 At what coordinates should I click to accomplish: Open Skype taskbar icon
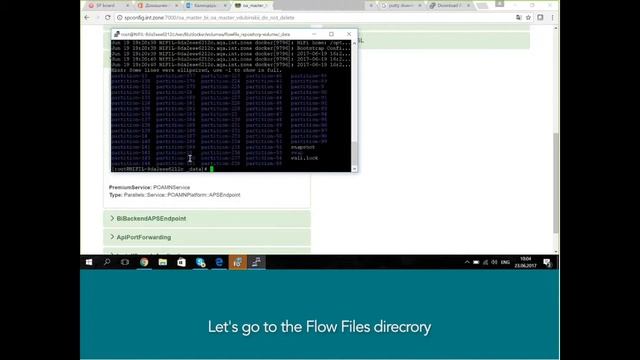pyautogui.click(x=200, y=262)
